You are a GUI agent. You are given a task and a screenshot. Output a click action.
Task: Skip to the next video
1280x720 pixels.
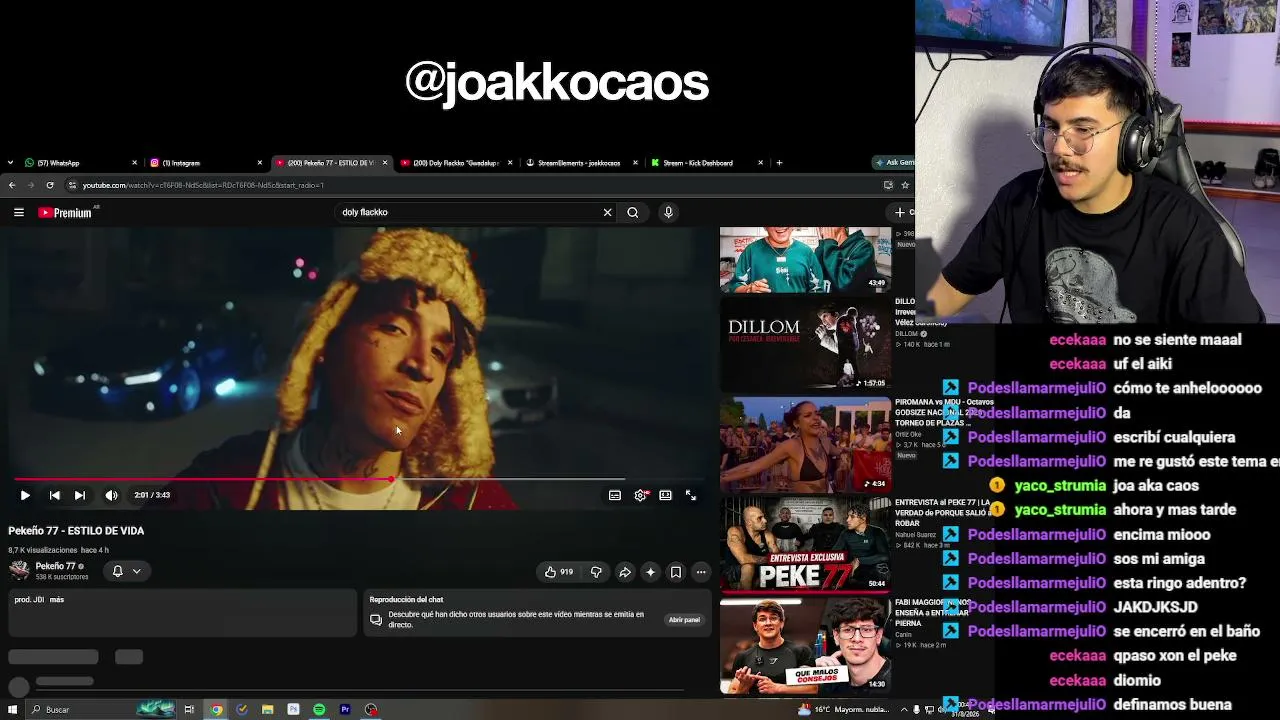click(x=80, y=495)
